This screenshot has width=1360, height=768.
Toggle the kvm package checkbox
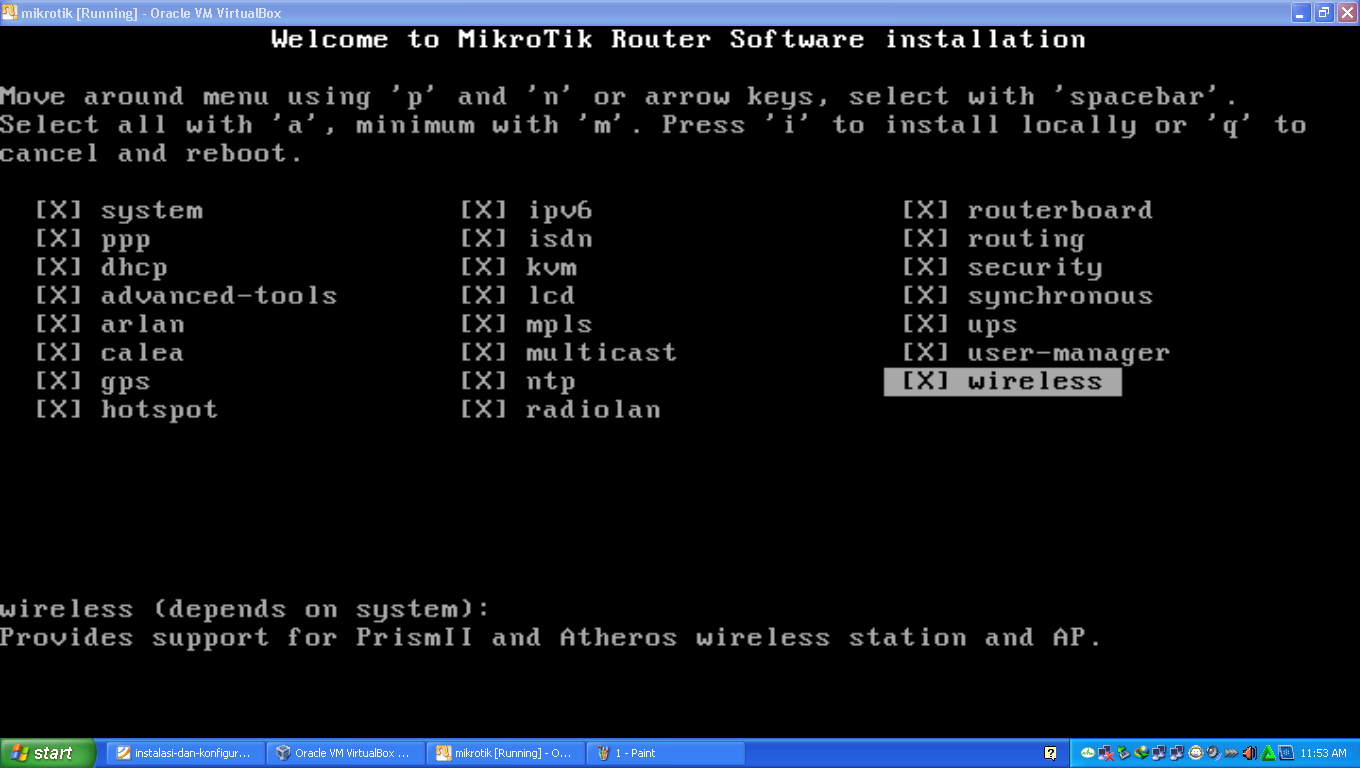(484, 267)
